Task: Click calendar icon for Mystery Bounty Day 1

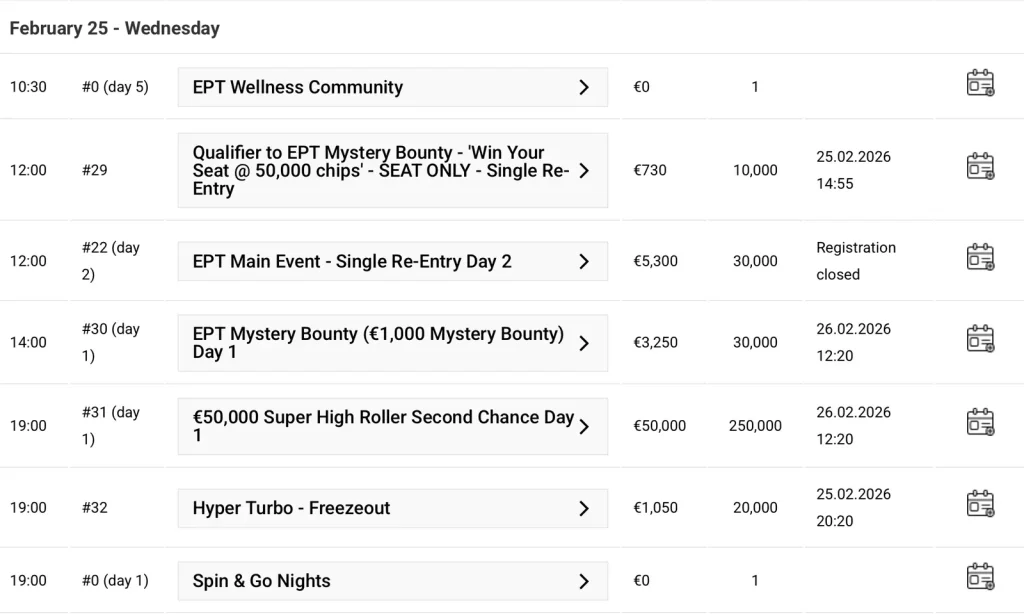Action: click(x=980, y=339)
